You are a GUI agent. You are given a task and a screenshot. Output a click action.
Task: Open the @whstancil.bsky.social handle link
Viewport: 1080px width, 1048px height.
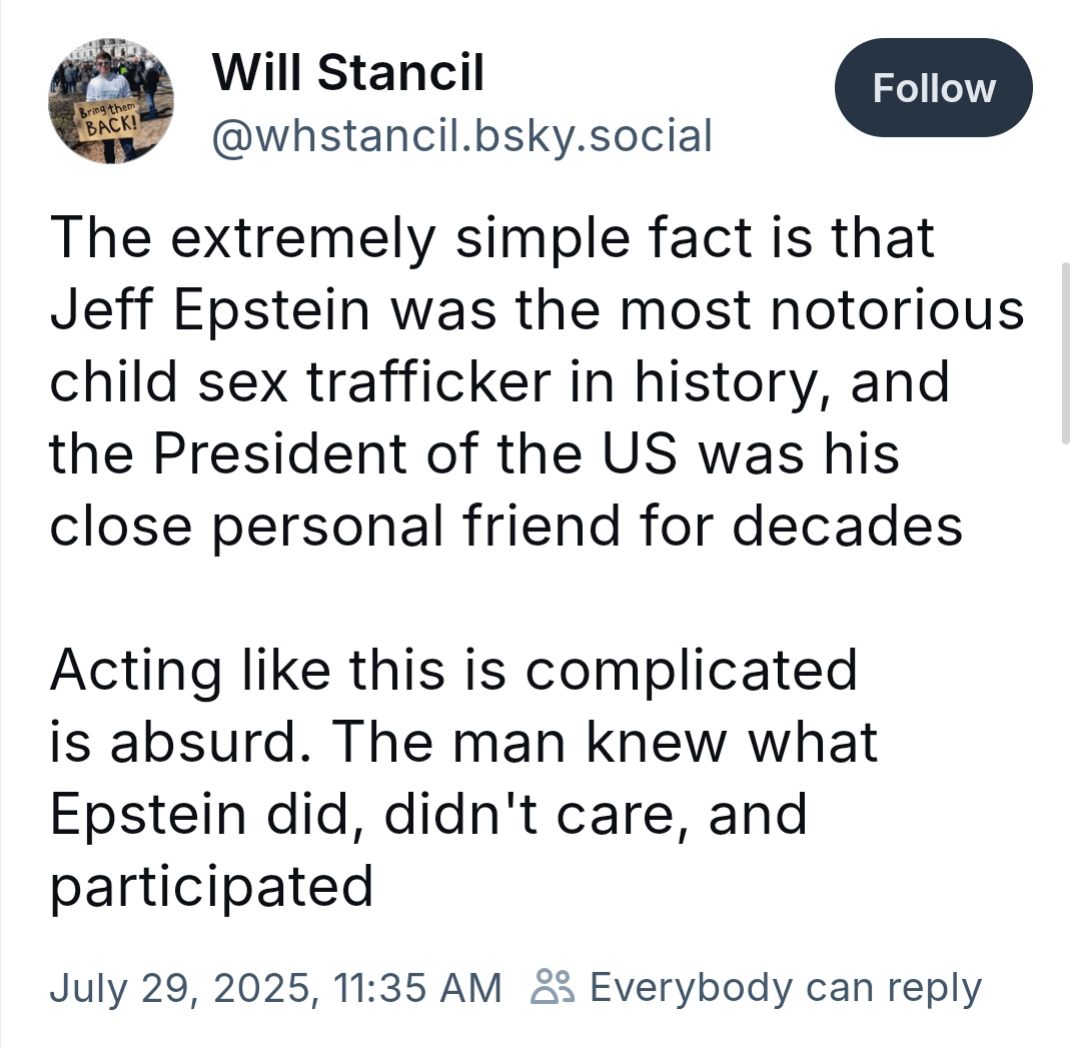(461, 135)
